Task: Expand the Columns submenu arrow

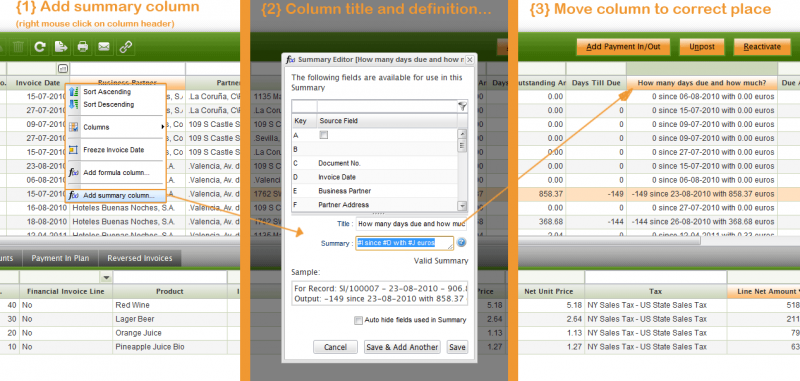Action: point(163,127)
